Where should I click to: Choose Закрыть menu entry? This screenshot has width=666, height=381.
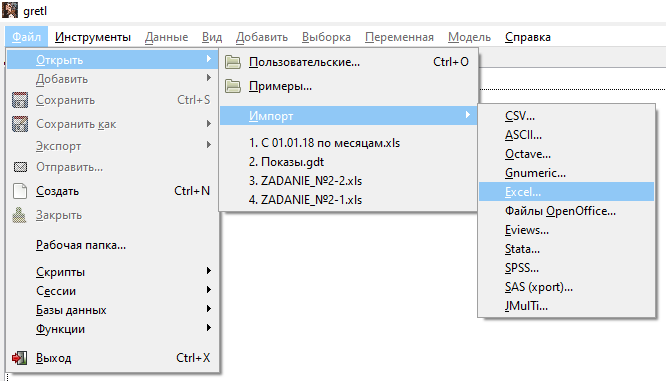click(113, 215)
